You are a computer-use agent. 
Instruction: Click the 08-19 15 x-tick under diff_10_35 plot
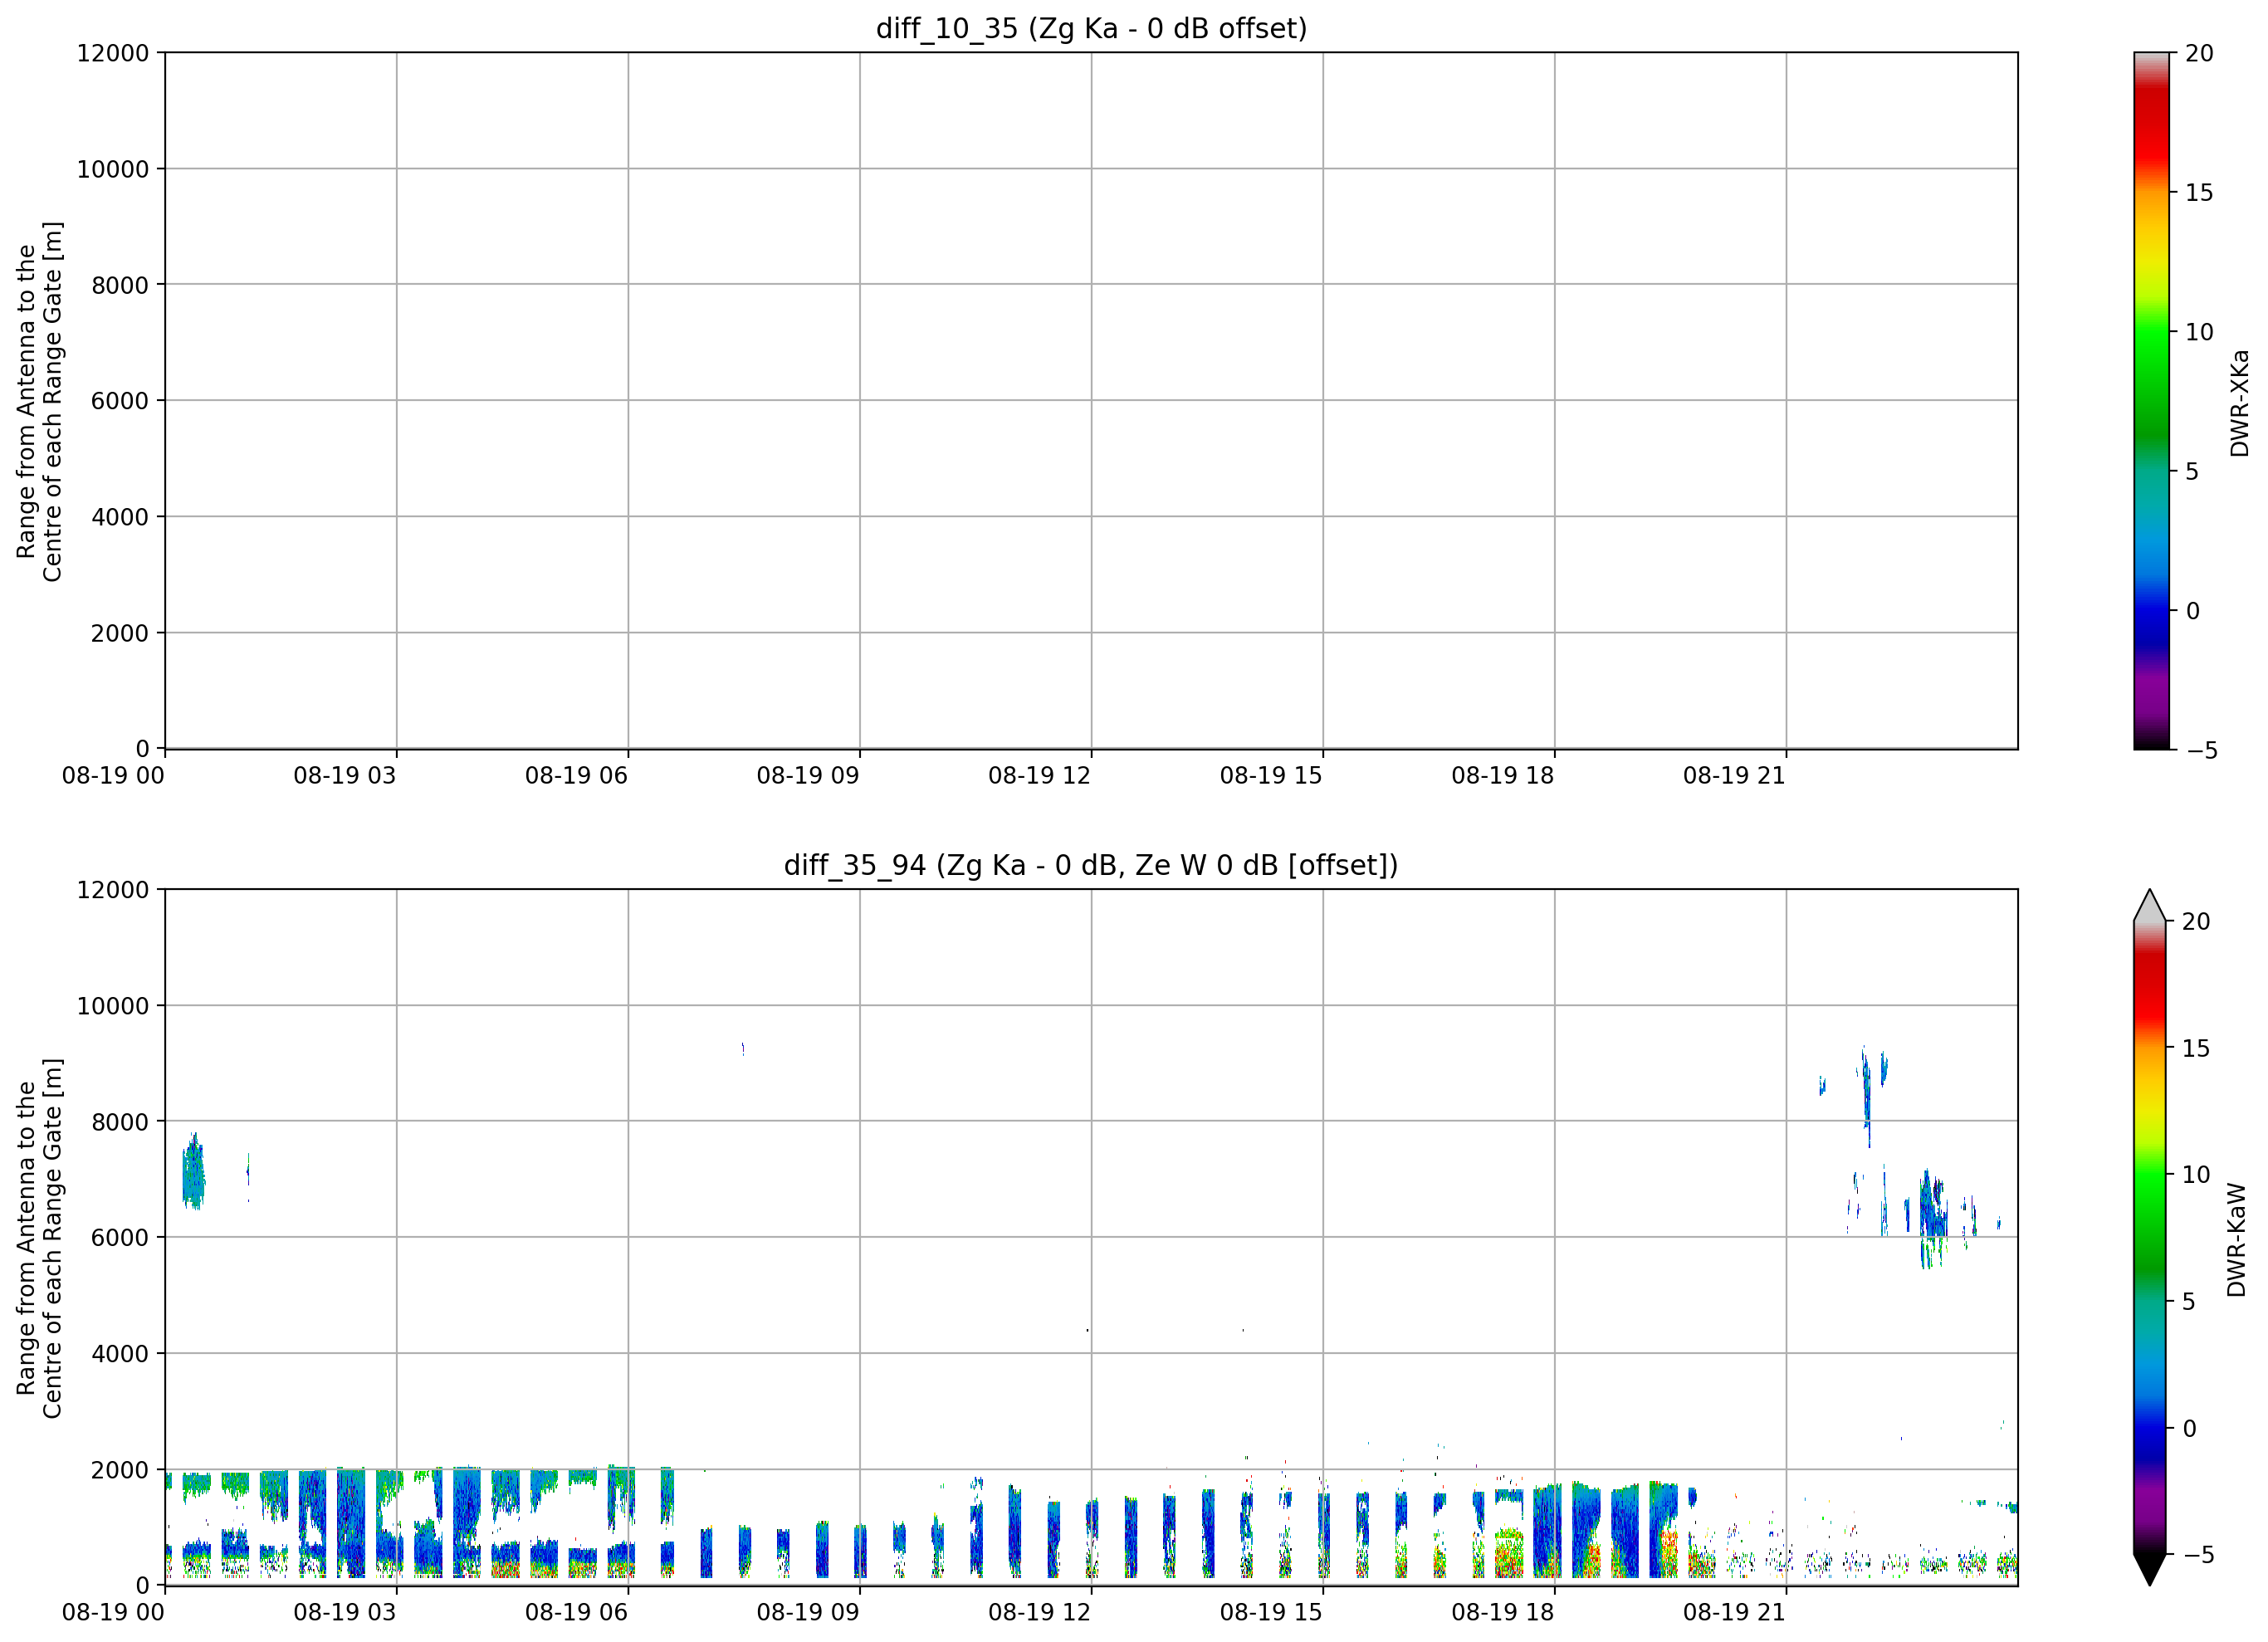click(1271, 775)
